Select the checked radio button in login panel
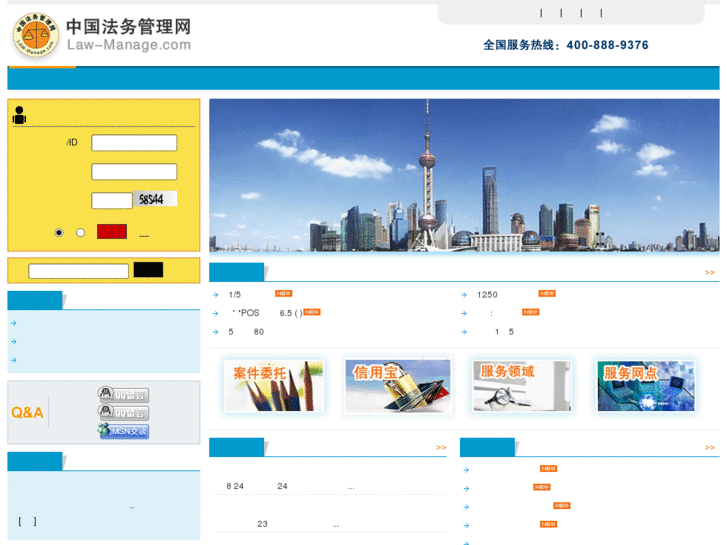 [x=59, y=232]
